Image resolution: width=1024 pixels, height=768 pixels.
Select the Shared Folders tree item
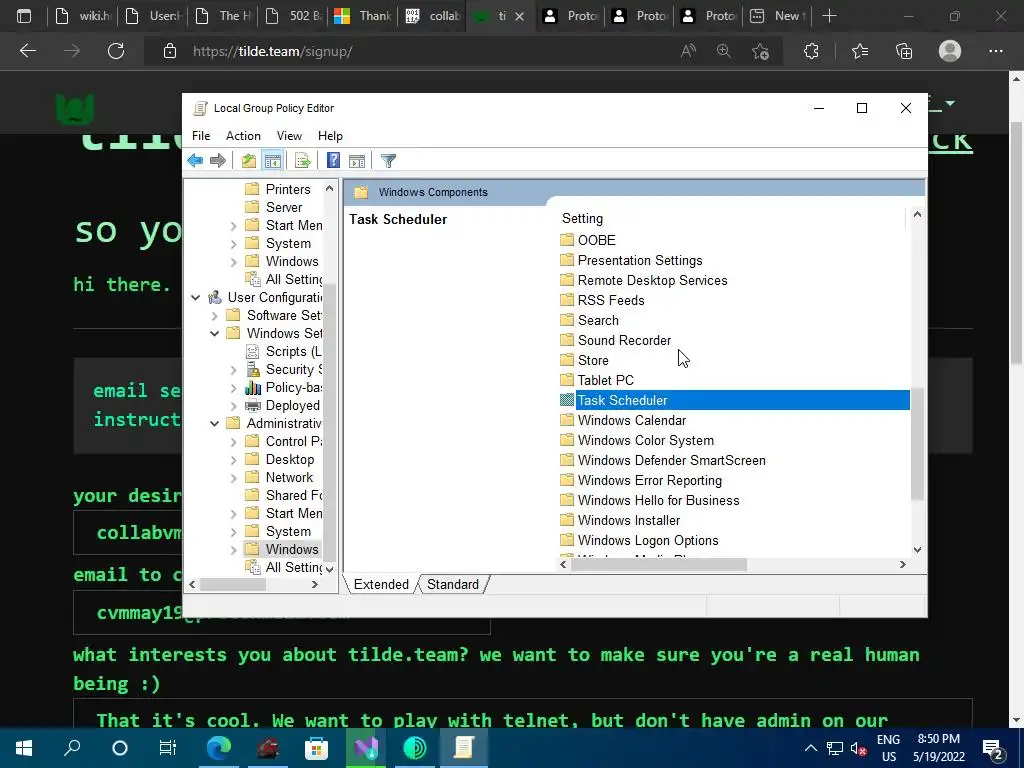(x=293, y=496)
